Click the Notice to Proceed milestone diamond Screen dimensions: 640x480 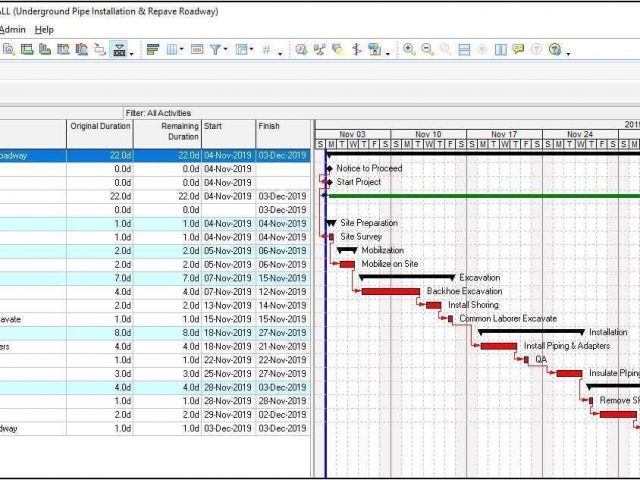click(x=328, y=169)
